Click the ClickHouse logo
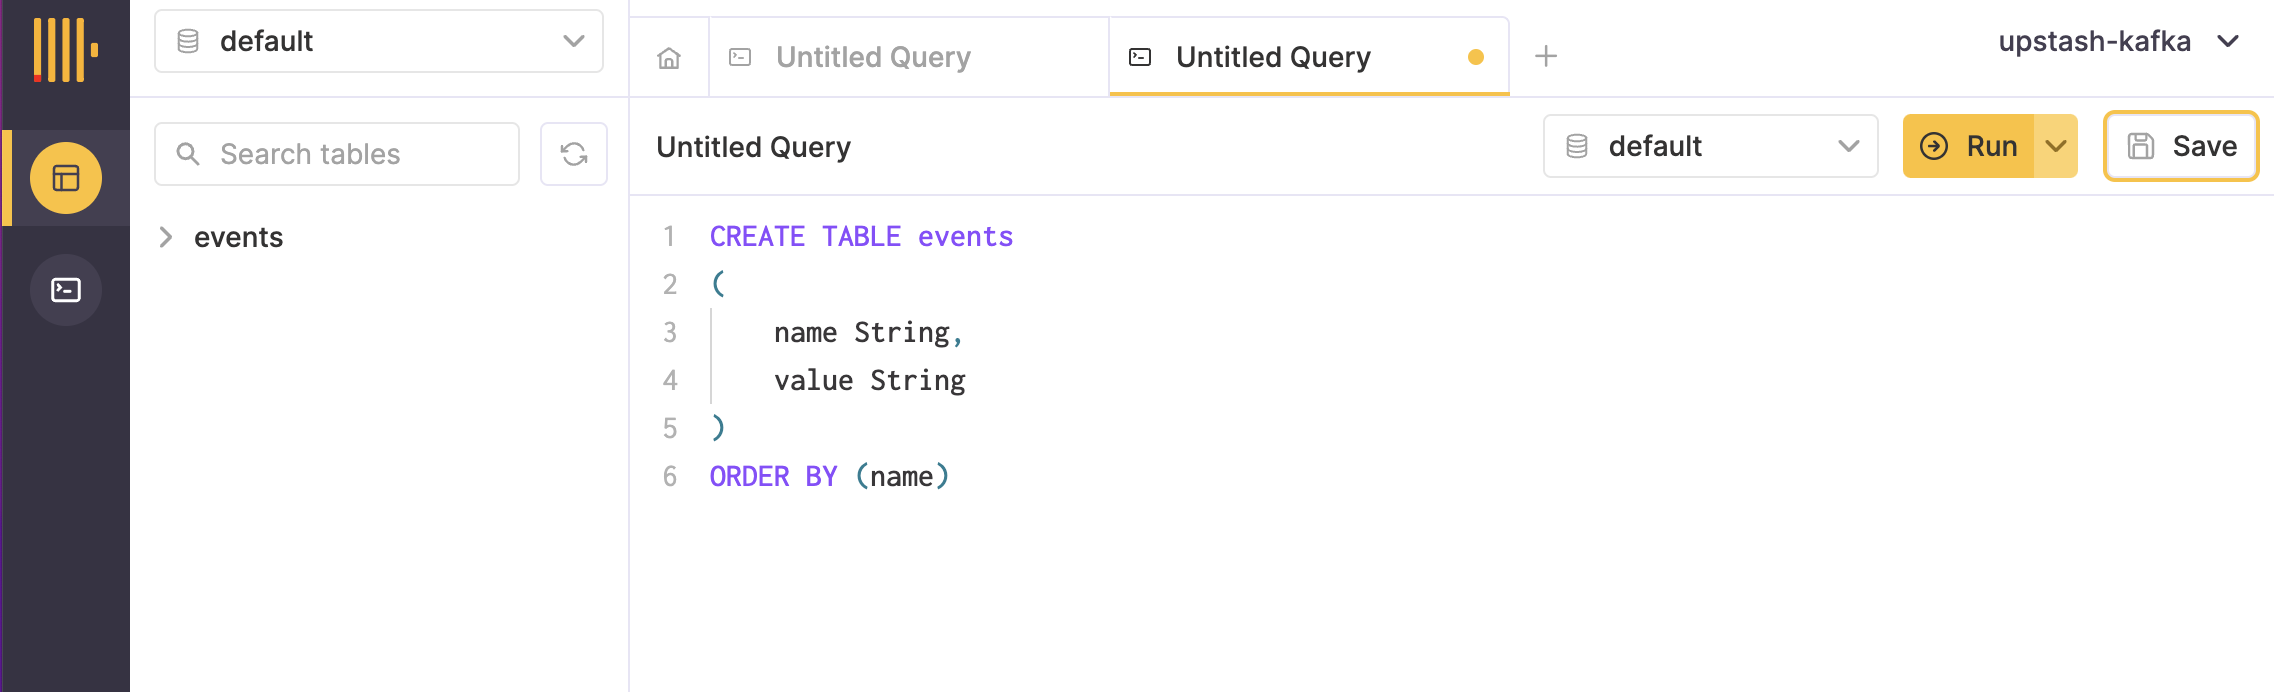The image size is (2274, 692). [66, 50]
